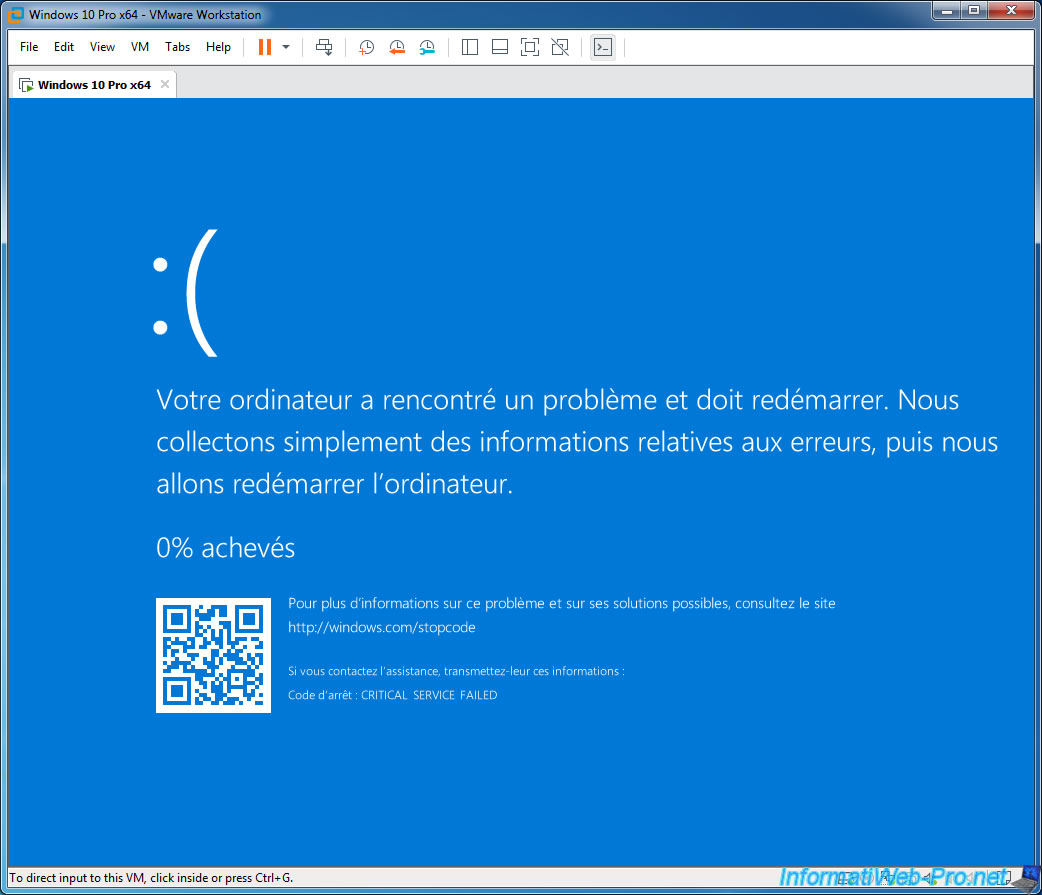The image size is (1042, 895).
Task: Click the 'Si vous contactez l'assistance' line
Action: 456,671
